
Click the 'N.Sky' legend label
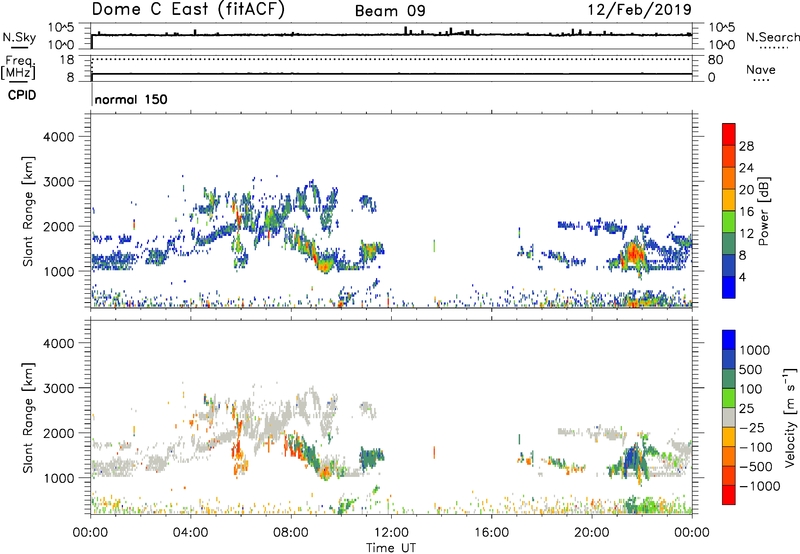pos(19,37)
